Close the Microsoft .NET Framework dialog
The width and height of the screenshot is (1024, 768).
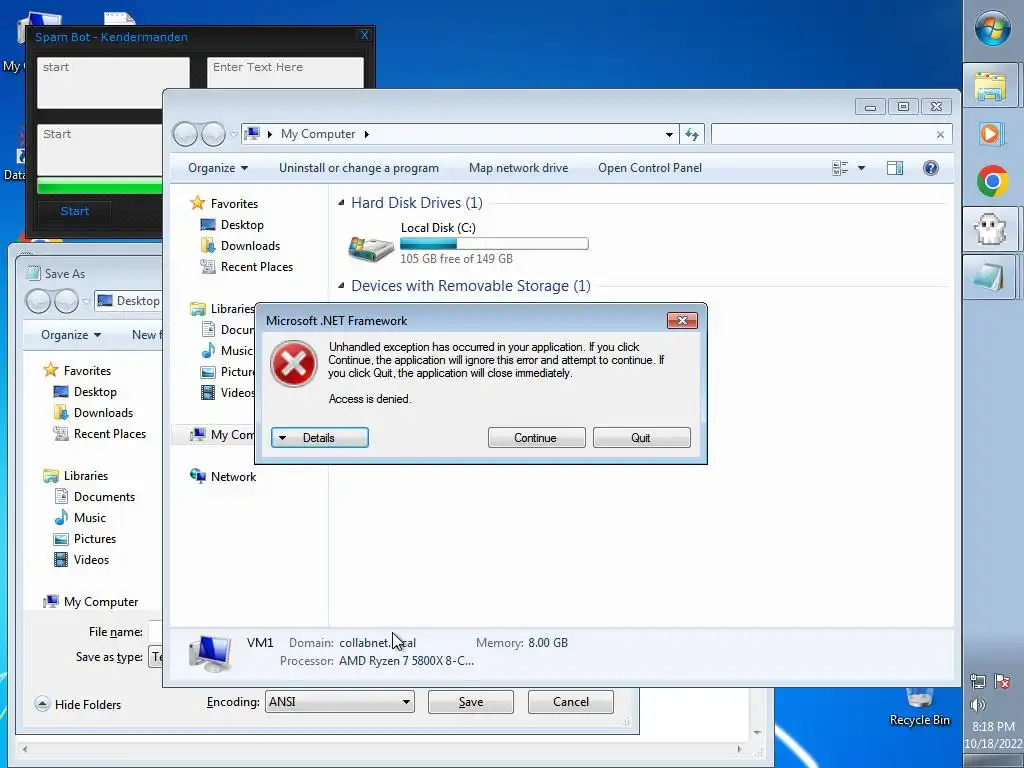[x=682, y=321]
